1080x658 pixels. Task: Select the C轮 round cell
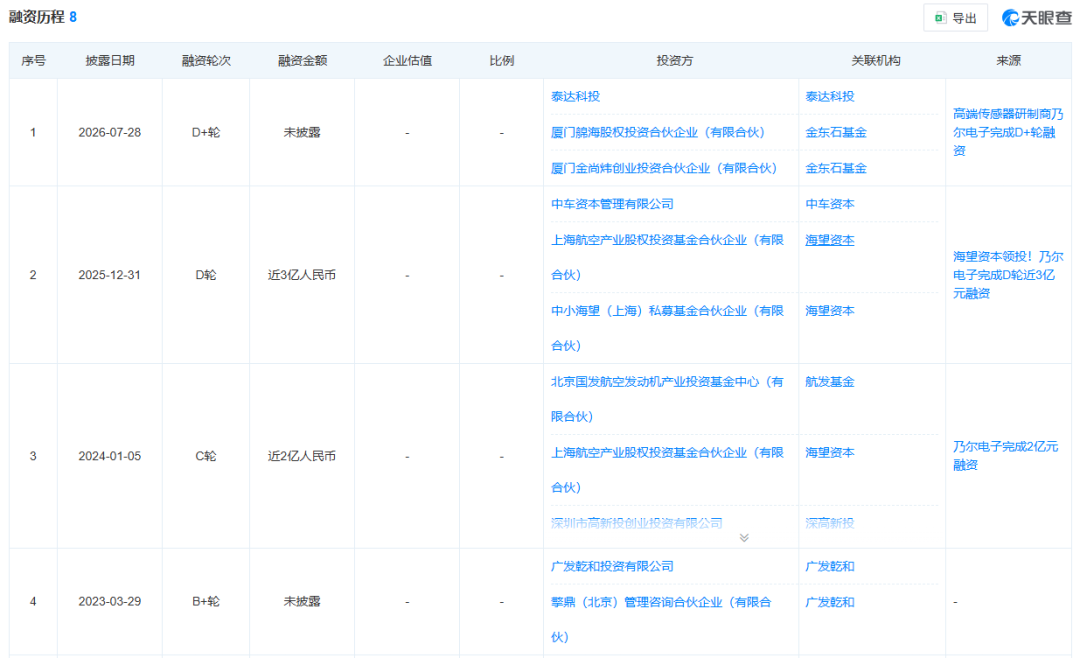(206, 456)
